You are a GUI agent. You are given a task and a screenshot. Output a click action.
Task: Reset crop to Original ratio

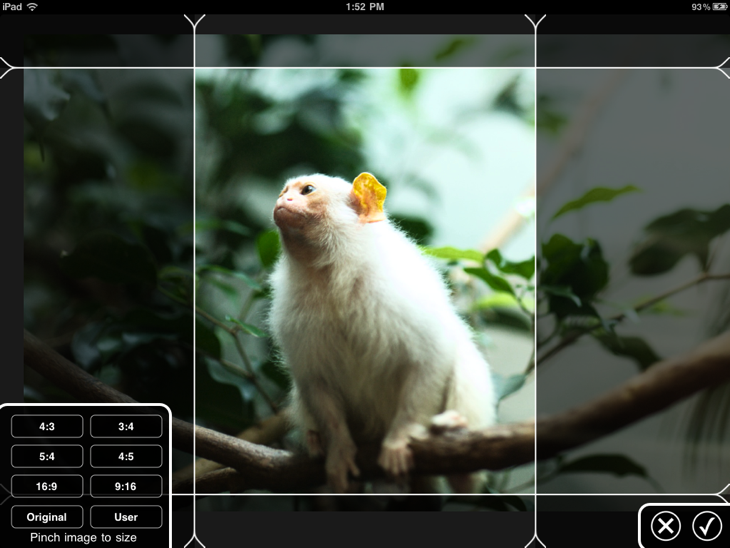pyautogui.click(x=47, y=517)
